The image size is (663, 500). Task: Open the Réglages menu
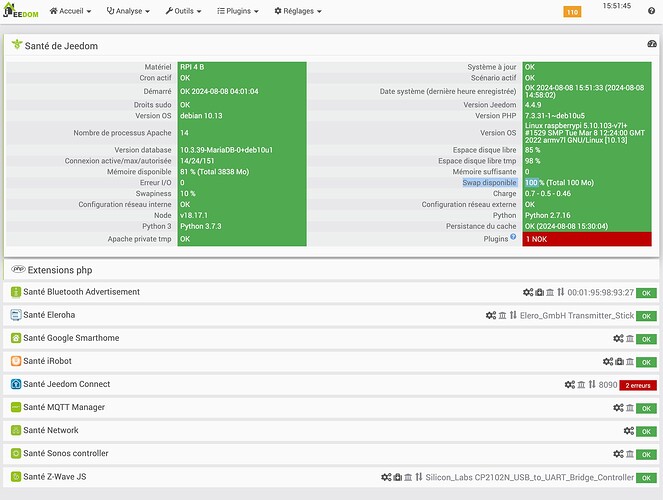pyautogui.click(x=298, y=11)
